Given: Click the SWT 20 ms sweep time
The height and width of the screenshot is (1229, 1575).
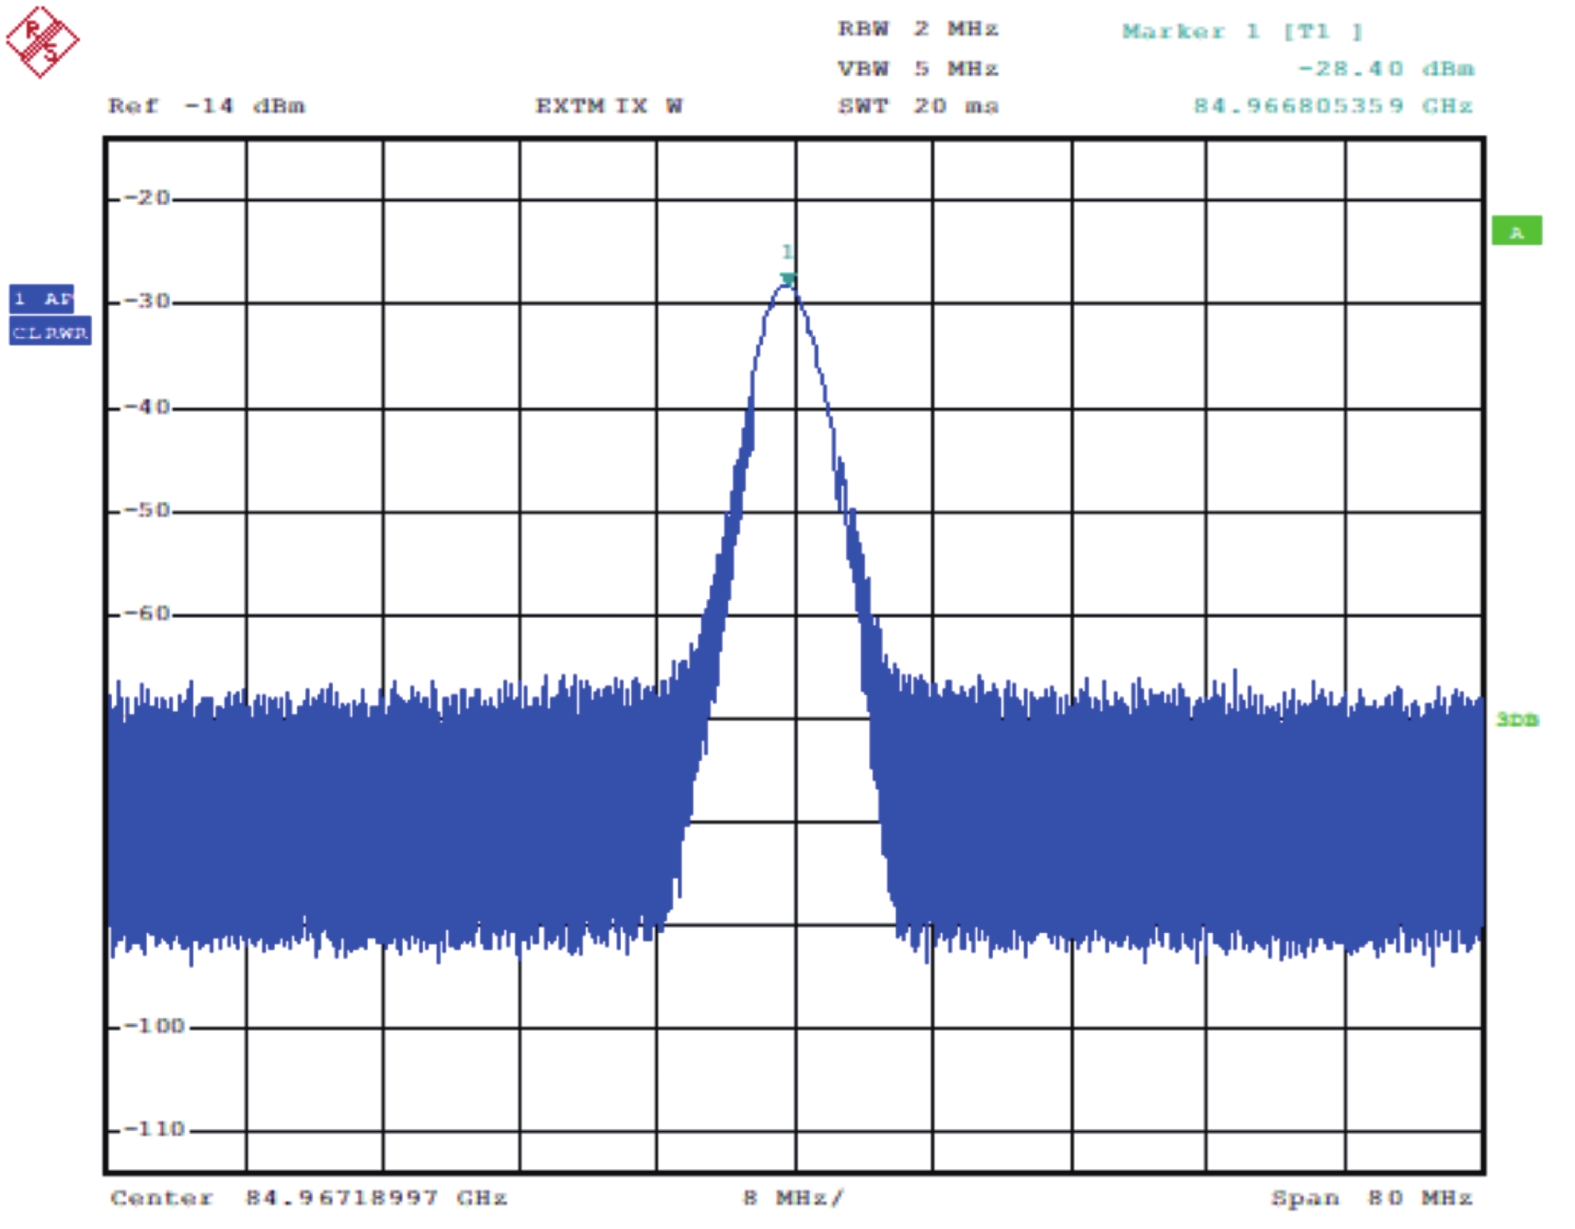Looking at the screenshot, I should tap(917, 106).
